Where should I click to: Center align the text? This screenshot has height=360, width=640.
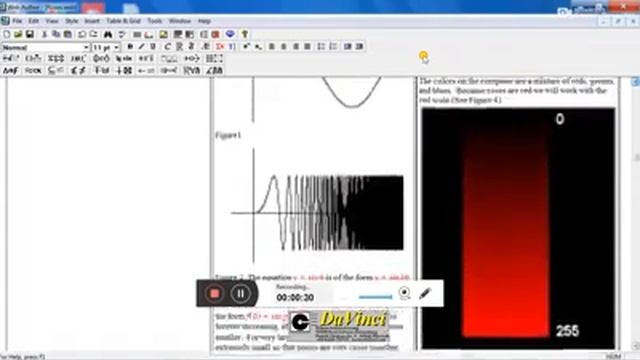(284, 47)
